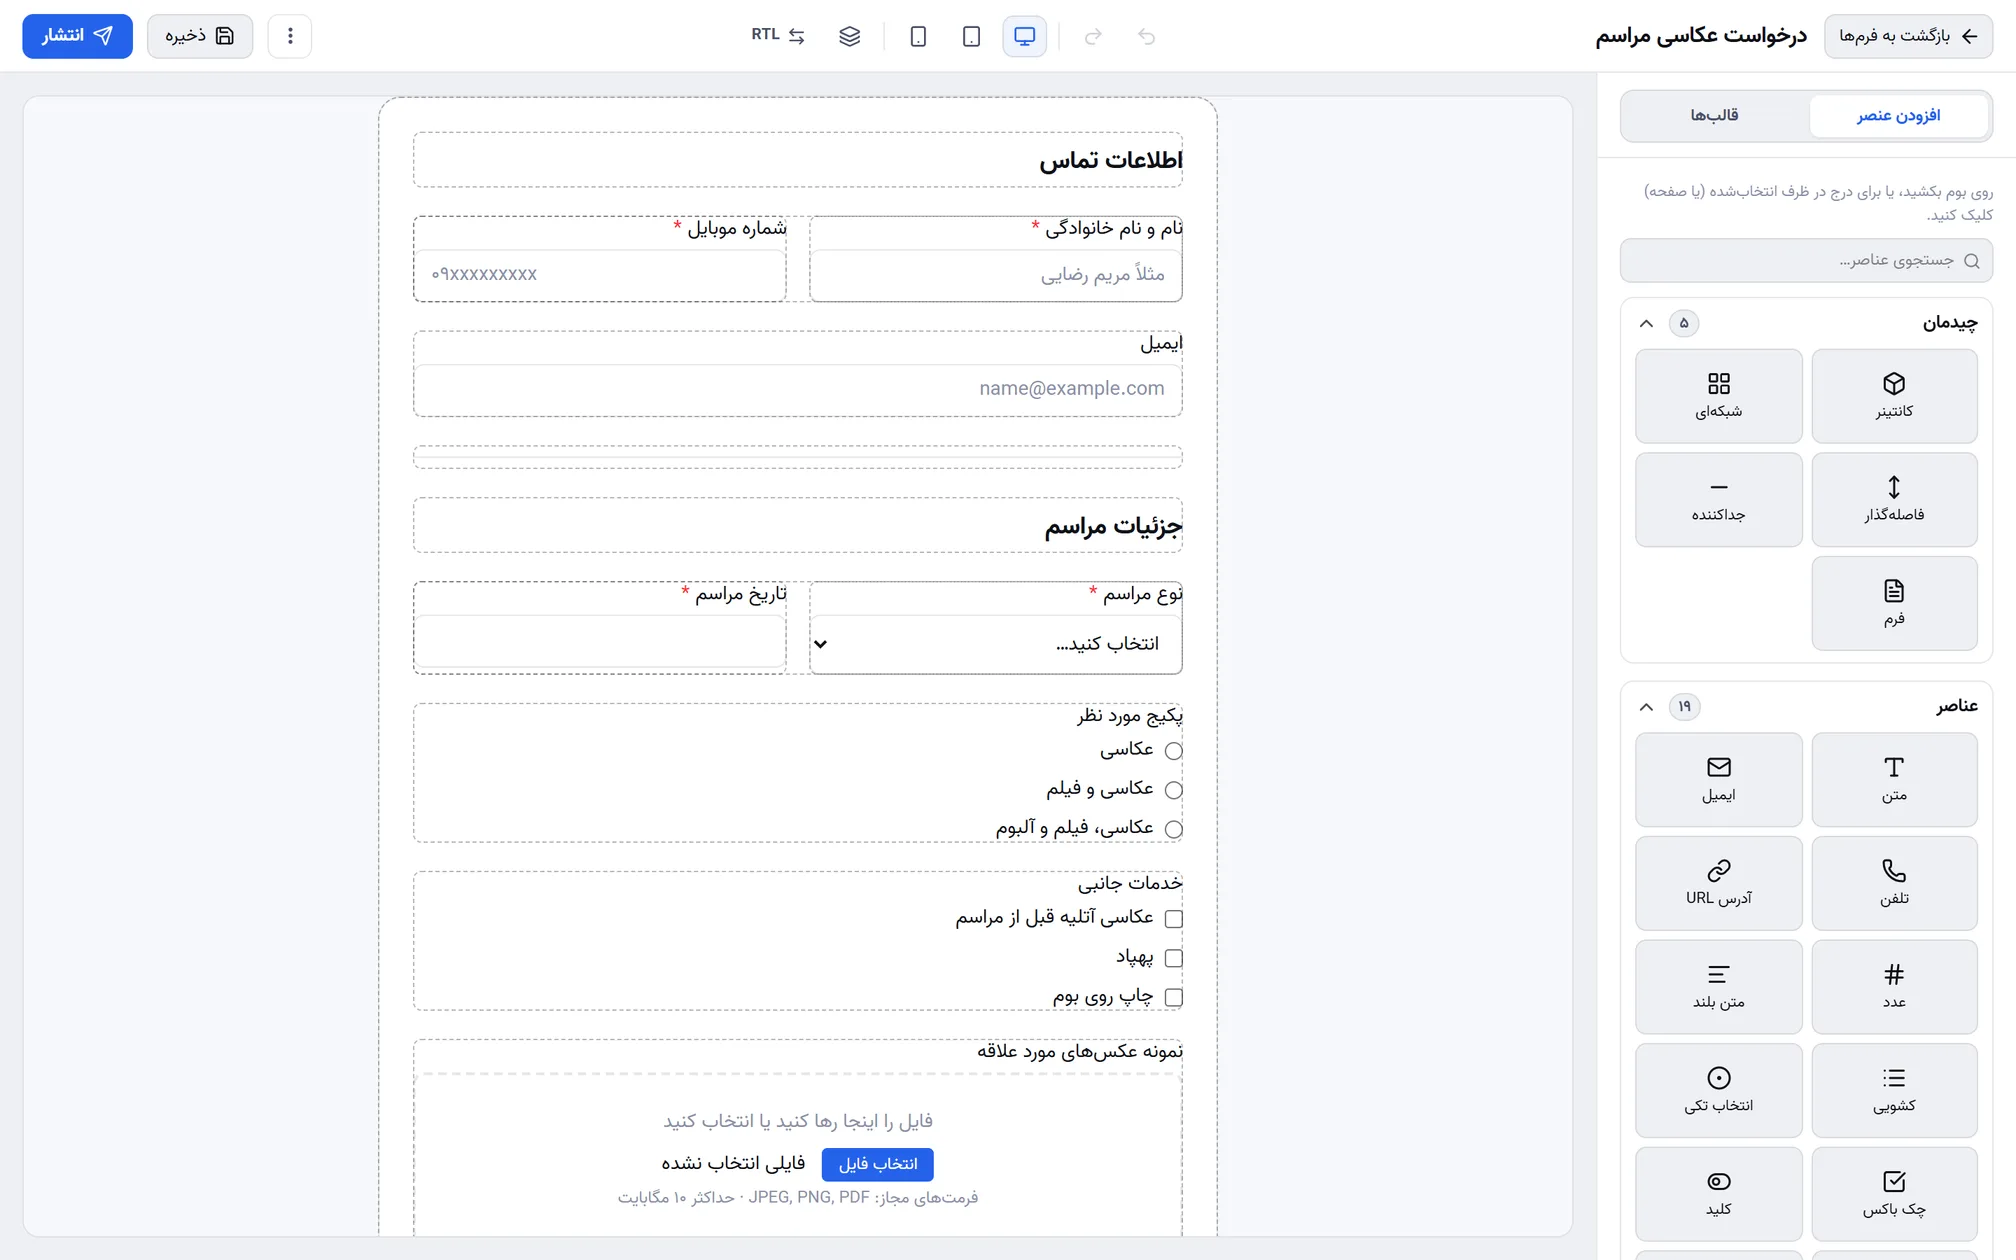The height and width of the screenshot is (1260, 2016).
Task: Add a عدد number field element
Action: [x=1894, y=986]
